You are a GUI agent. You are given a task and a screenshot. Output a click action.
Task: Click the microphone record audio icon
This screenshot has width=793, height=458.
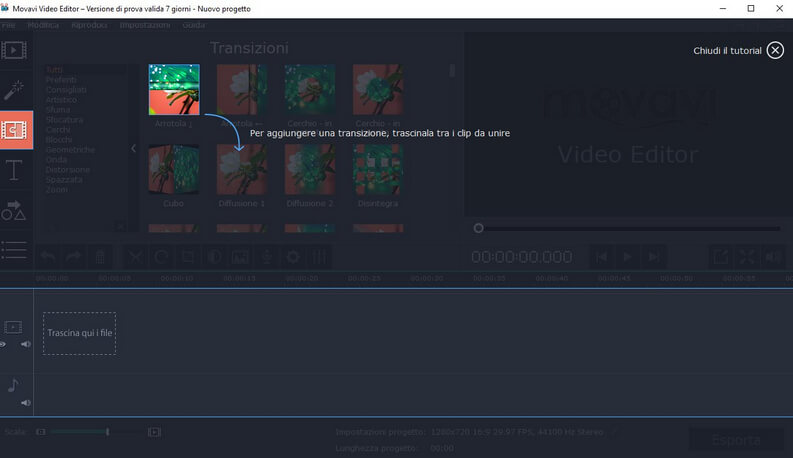267,257
